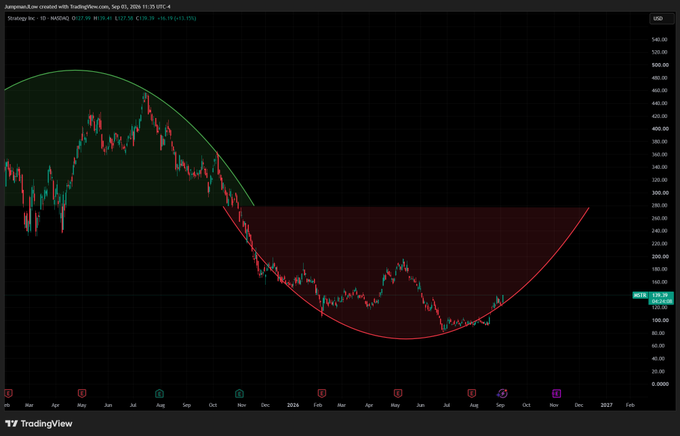Image resolution: width=680 pixels, height=436 pixels.
Task: Click the purple circular event icon above Sep 2026
Action: point(502,393)
